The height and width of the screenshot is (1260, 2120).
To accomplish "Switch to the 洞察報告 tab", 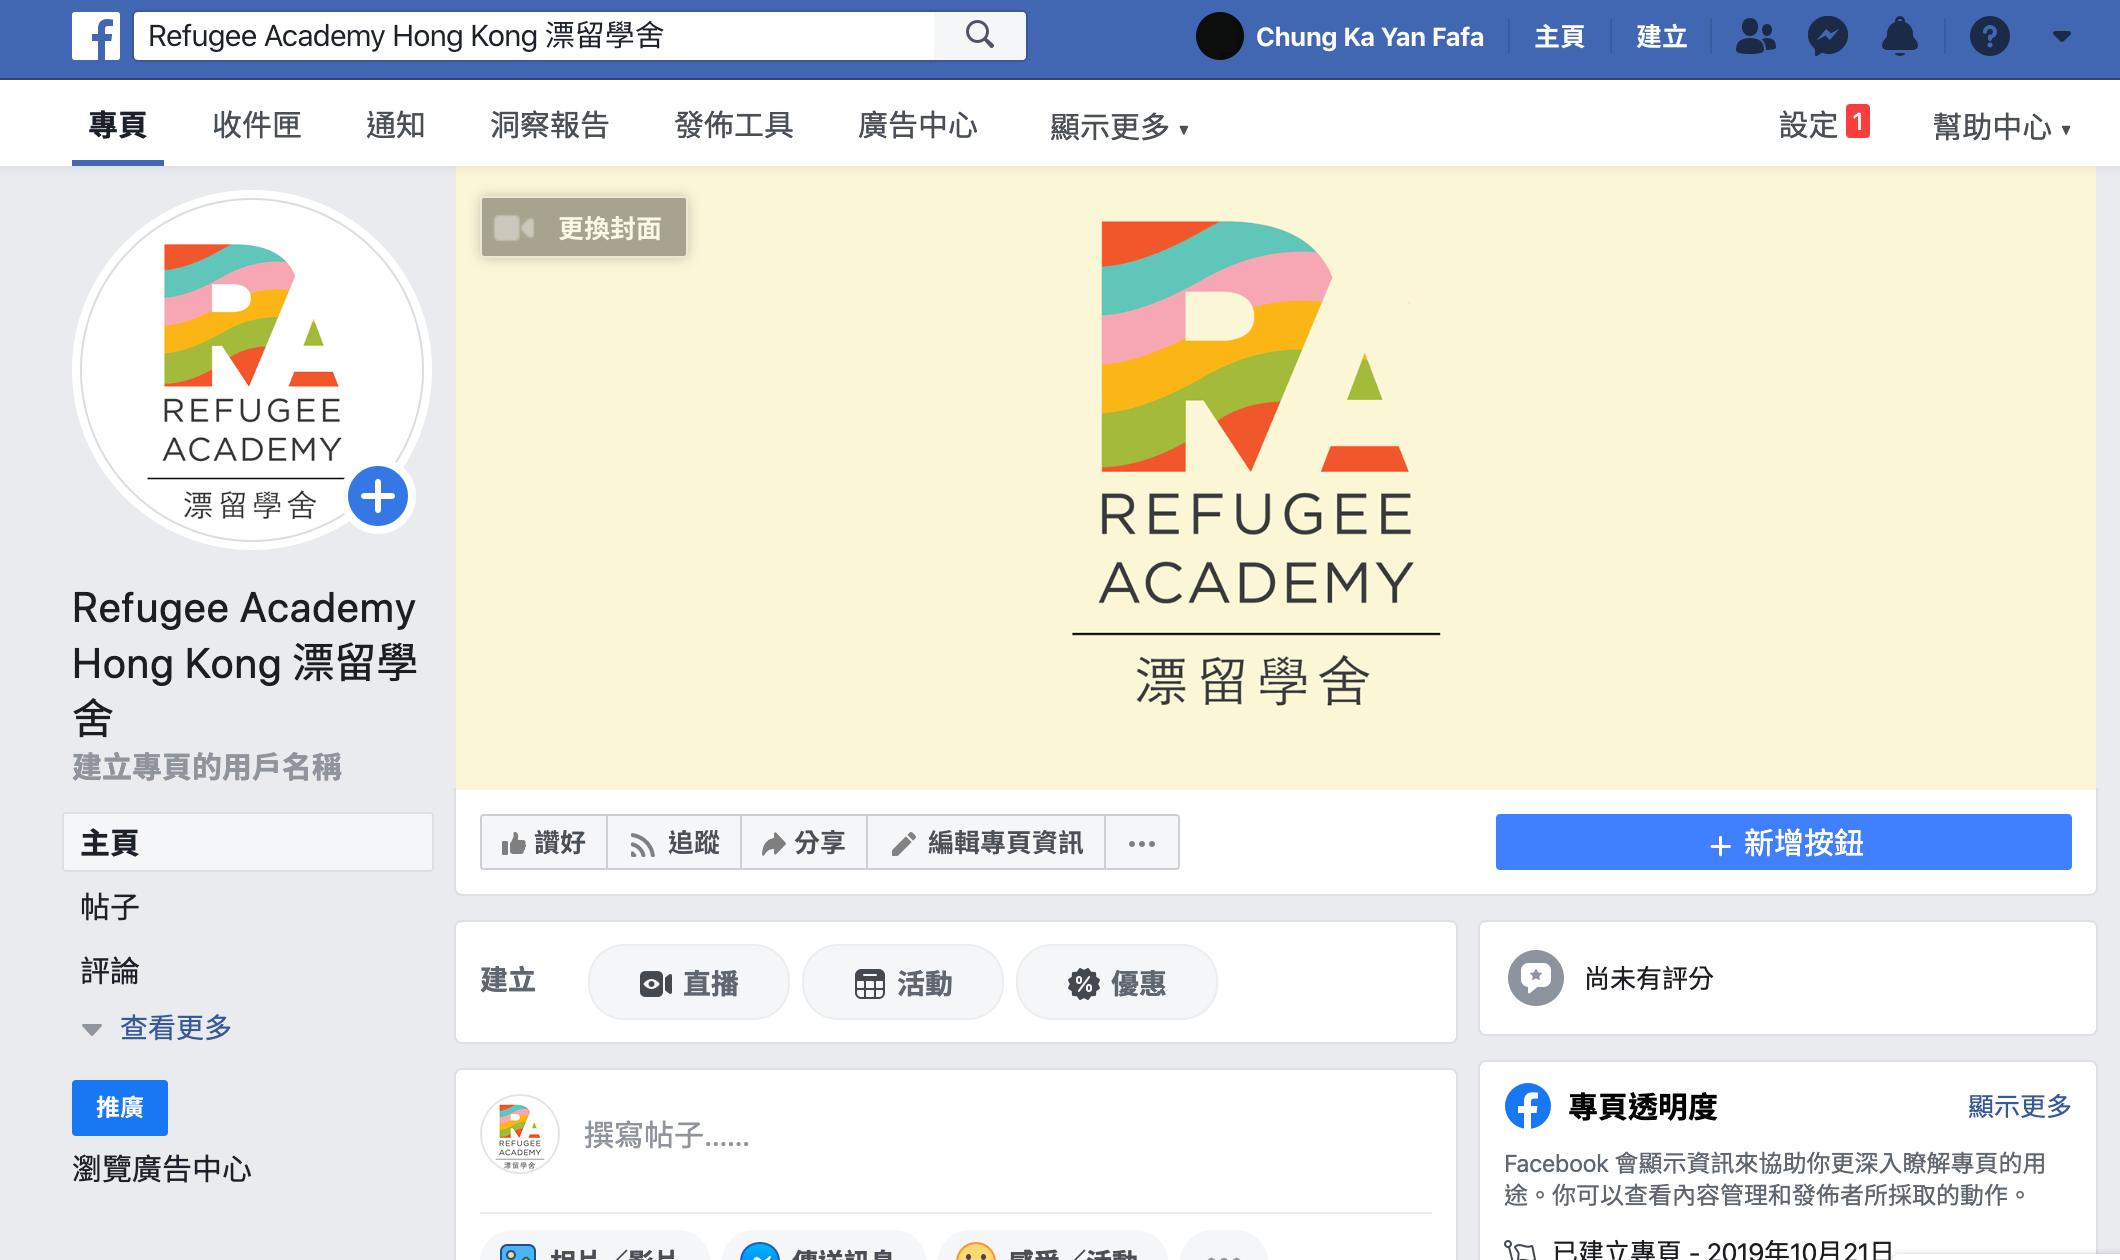I will coord(549,125).
